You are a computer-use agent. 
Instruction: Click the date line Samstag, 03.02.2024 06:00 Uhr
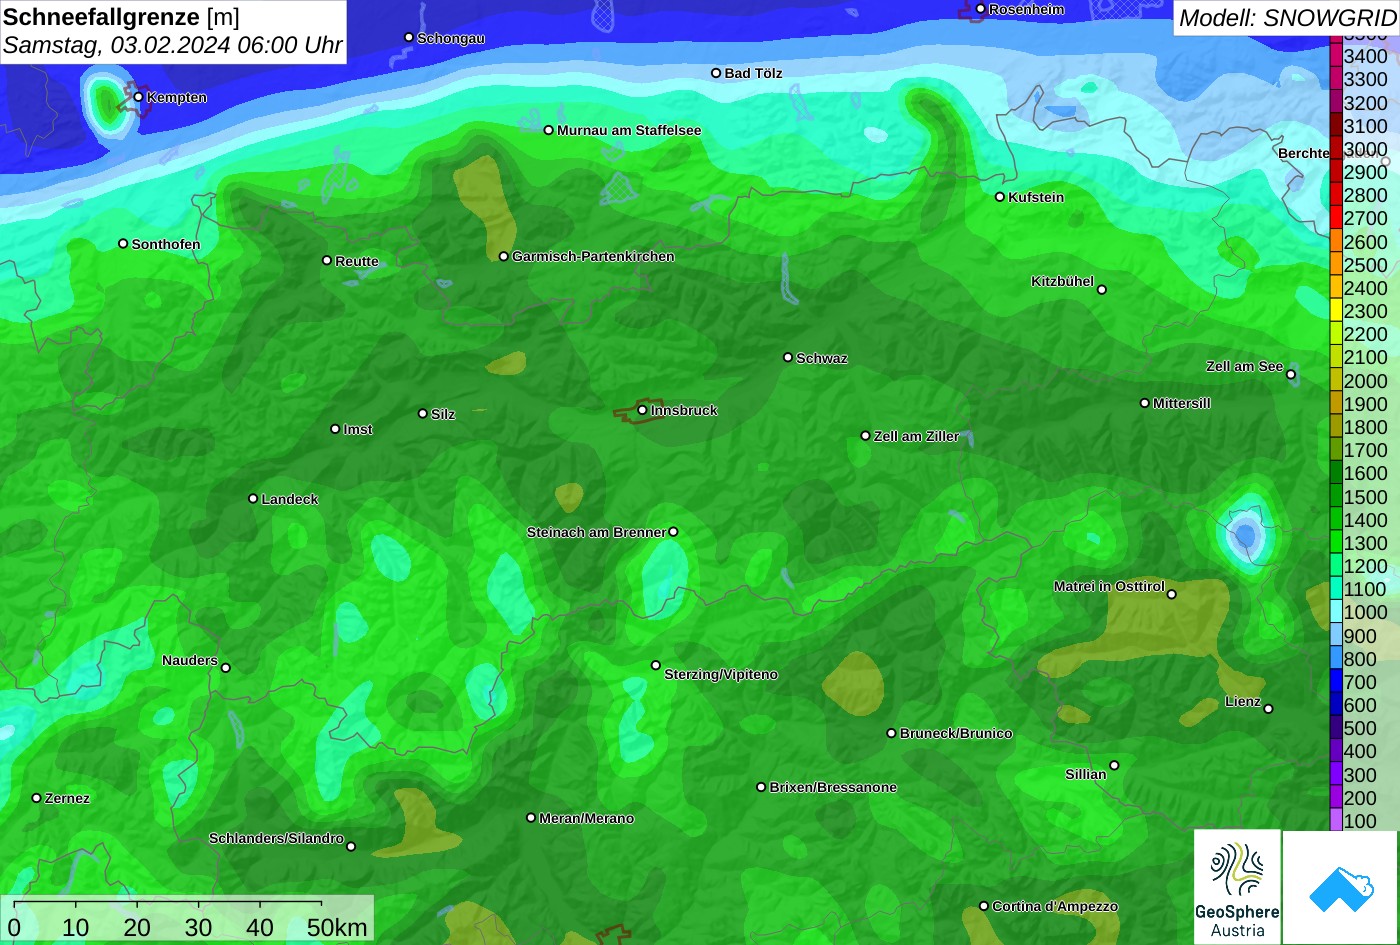pyautogui.click(x=172, y=45)
